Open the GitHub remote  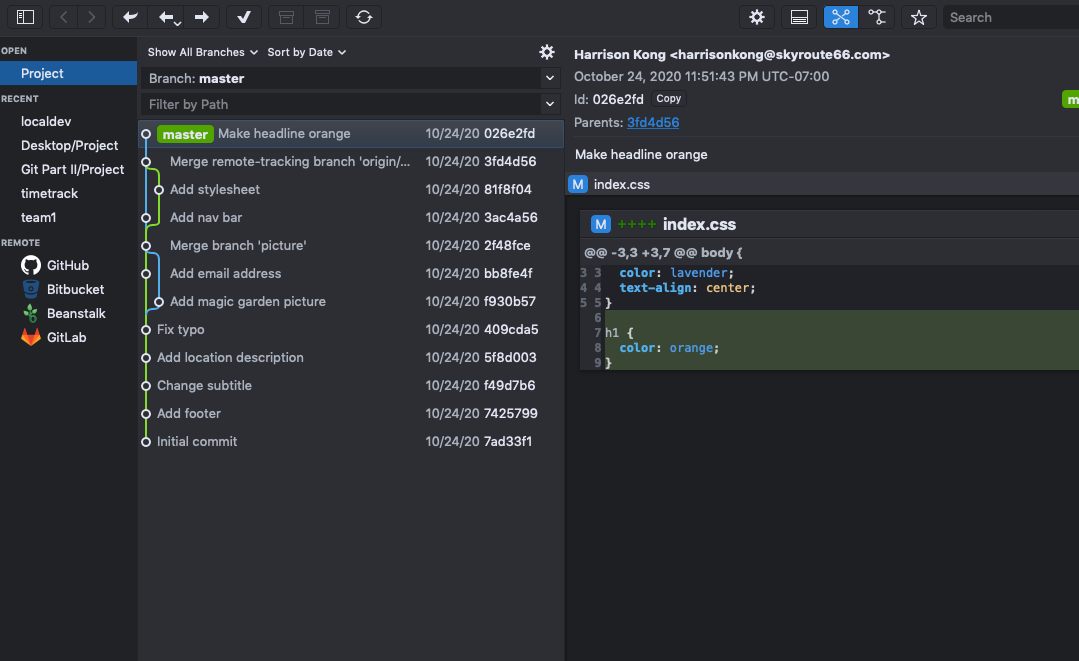pyautogui.click(x=67, y=265)
